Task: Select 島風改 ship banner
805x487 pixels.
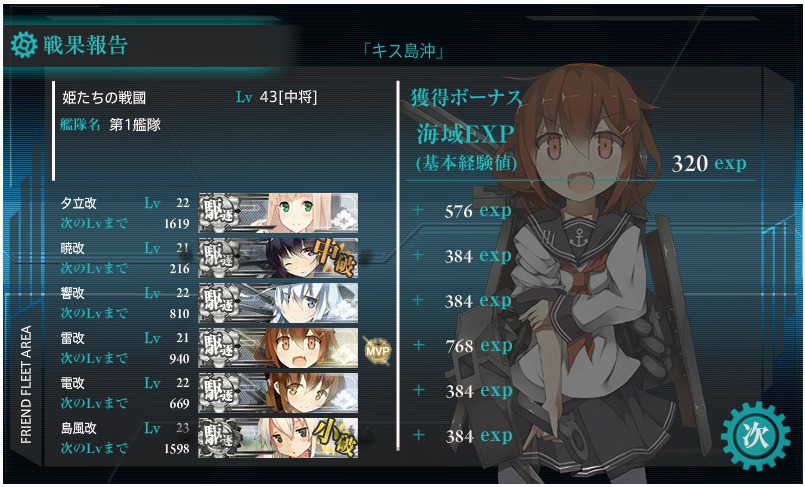Action: pos(278,438)
